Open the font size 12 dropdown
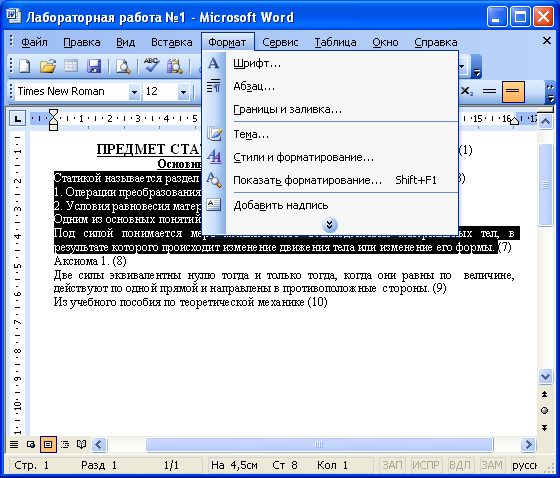 [x=183, y=92]
